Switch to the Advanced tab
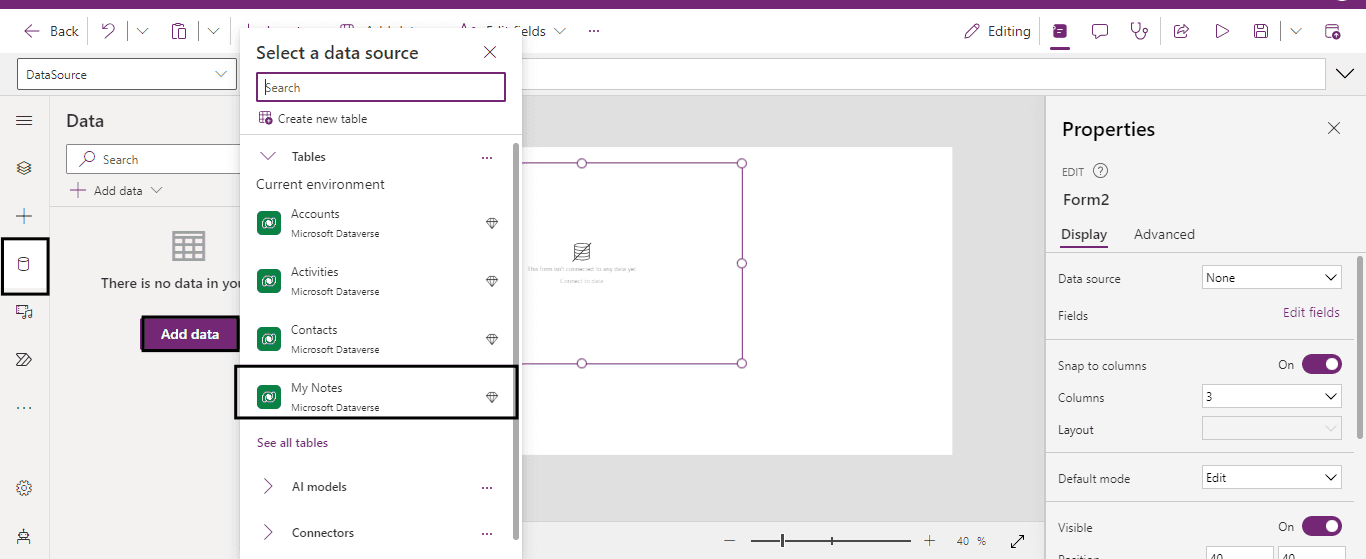 (1164, 234)
